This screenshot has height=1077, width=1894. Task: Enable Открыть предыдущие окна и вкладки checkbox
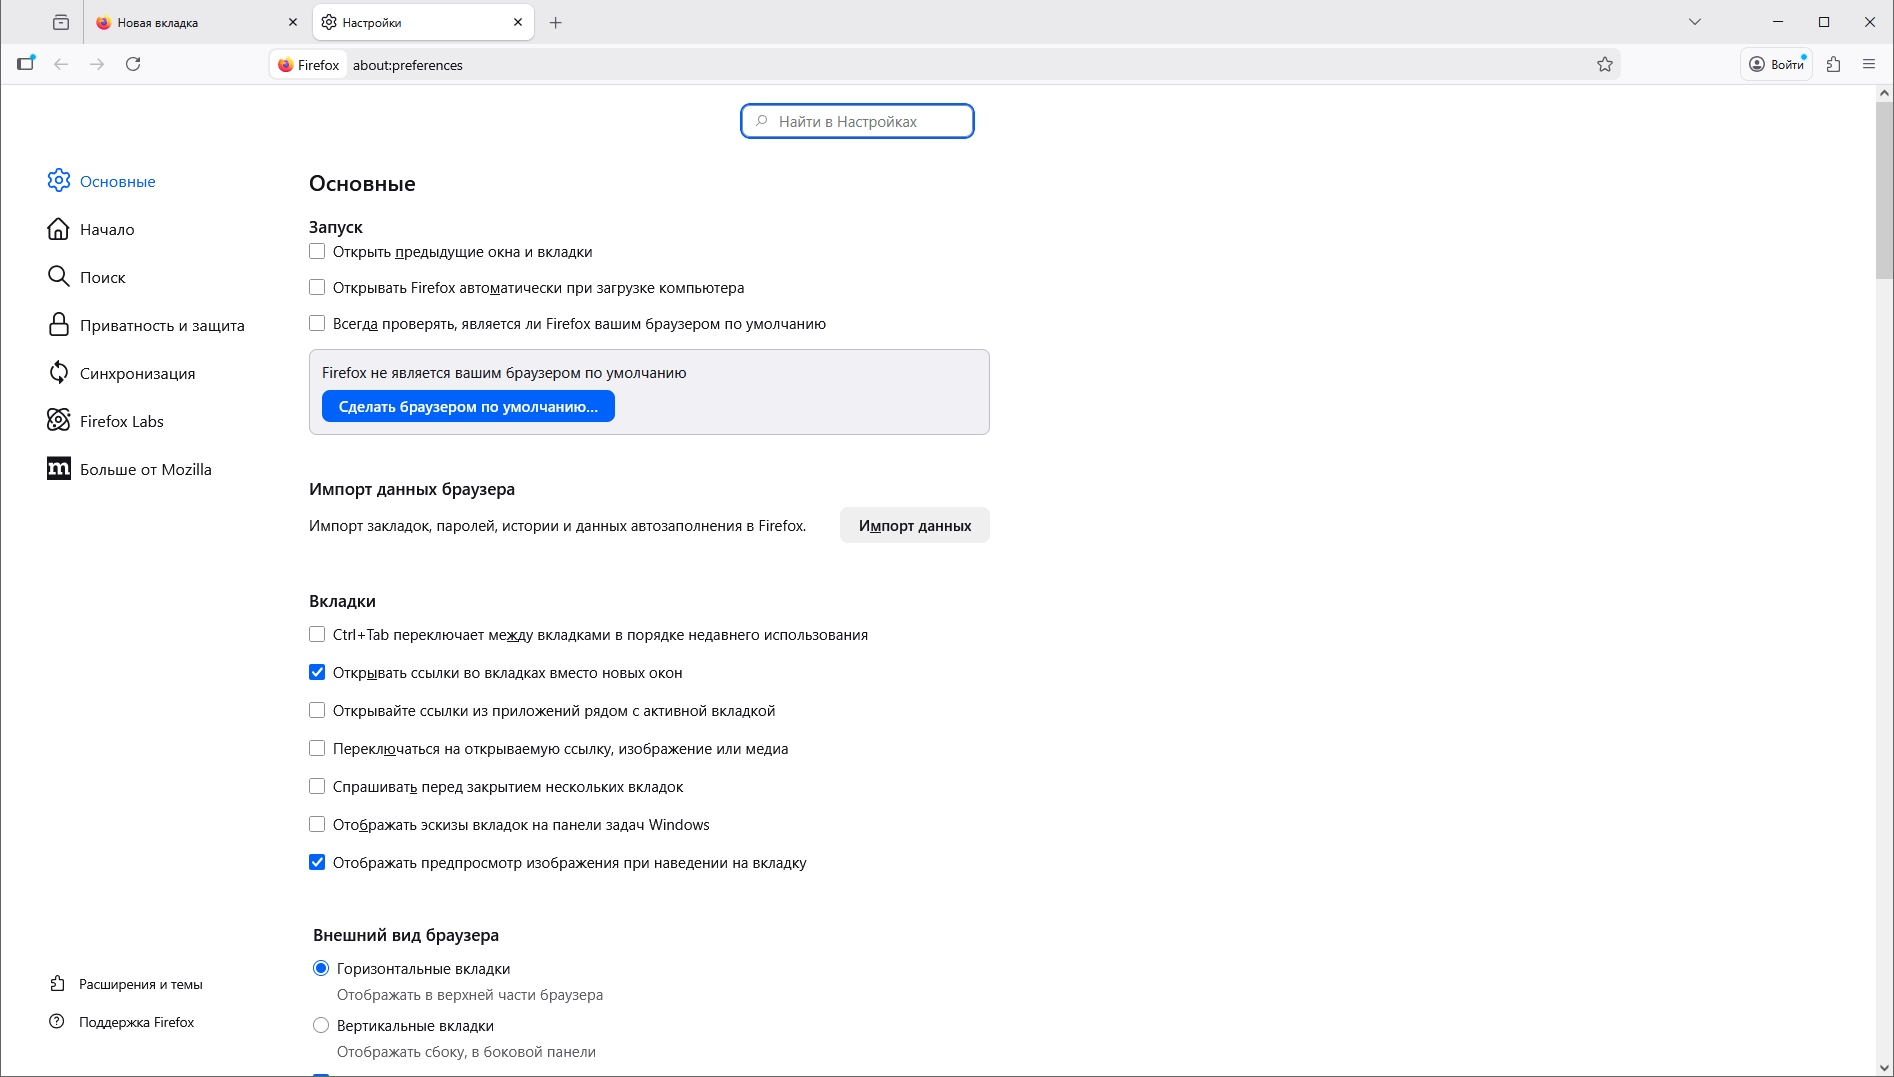coord(317,252)
